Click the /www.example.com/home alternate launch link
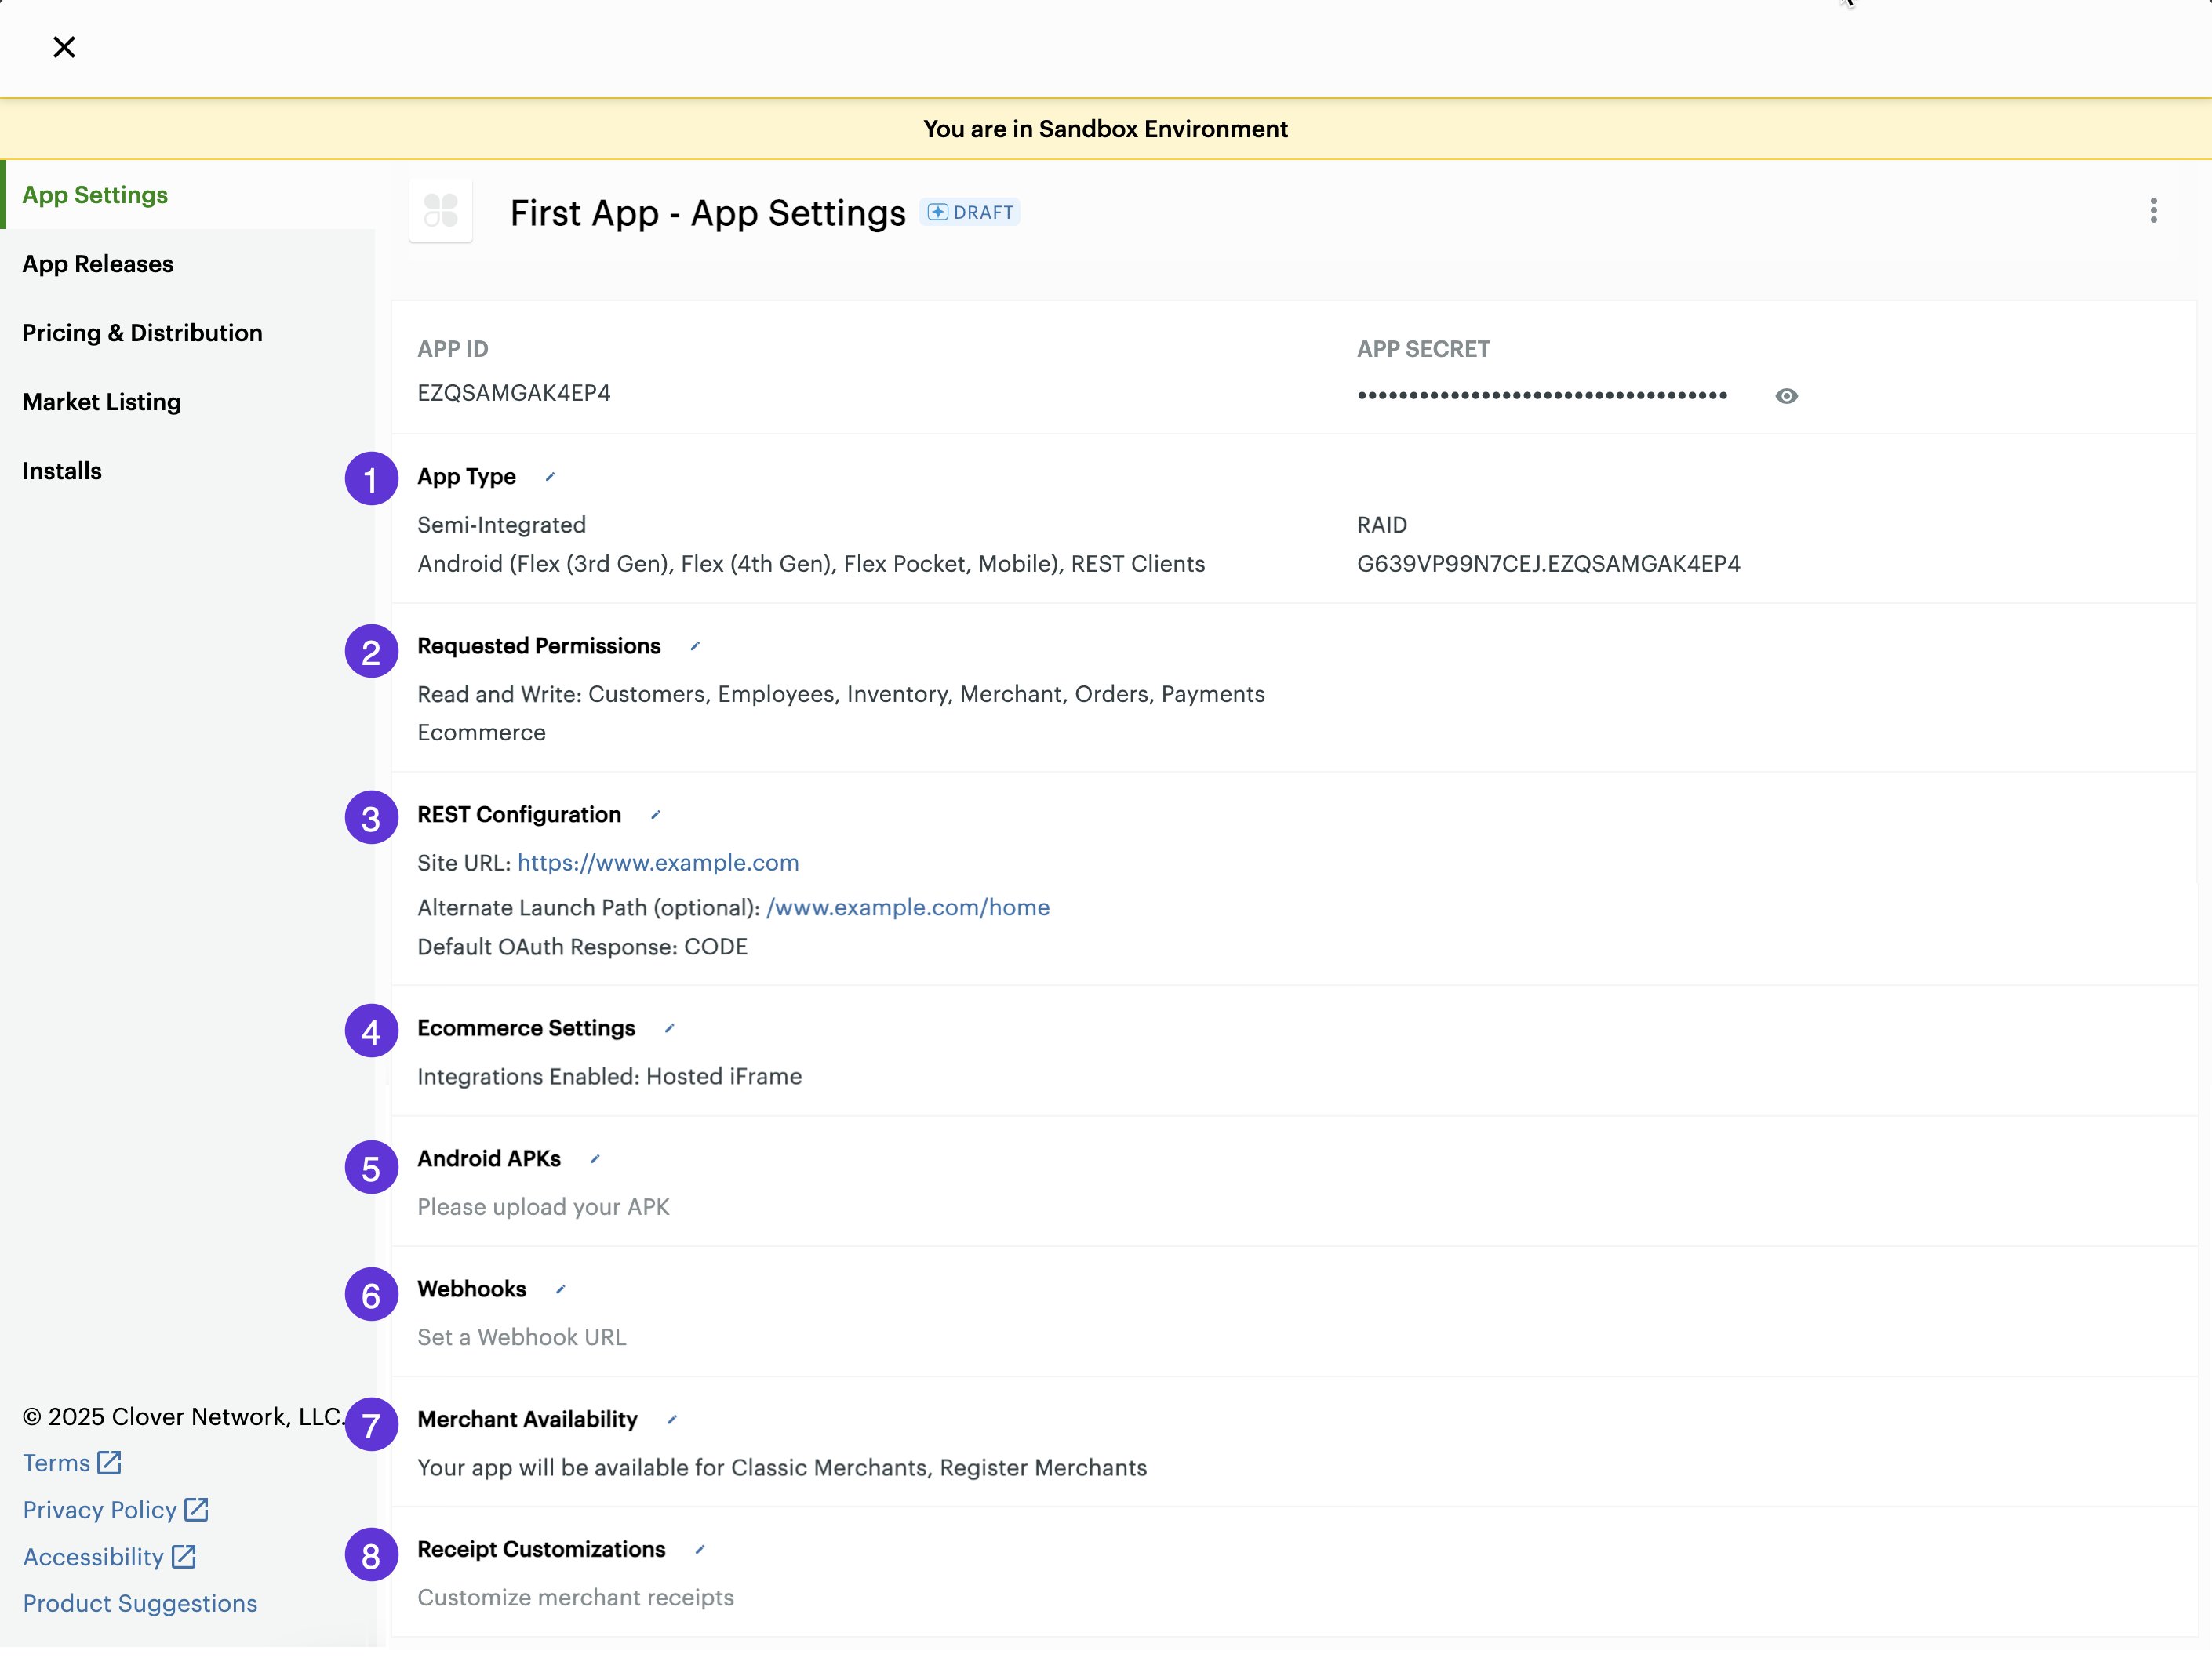 pos(908,907)
